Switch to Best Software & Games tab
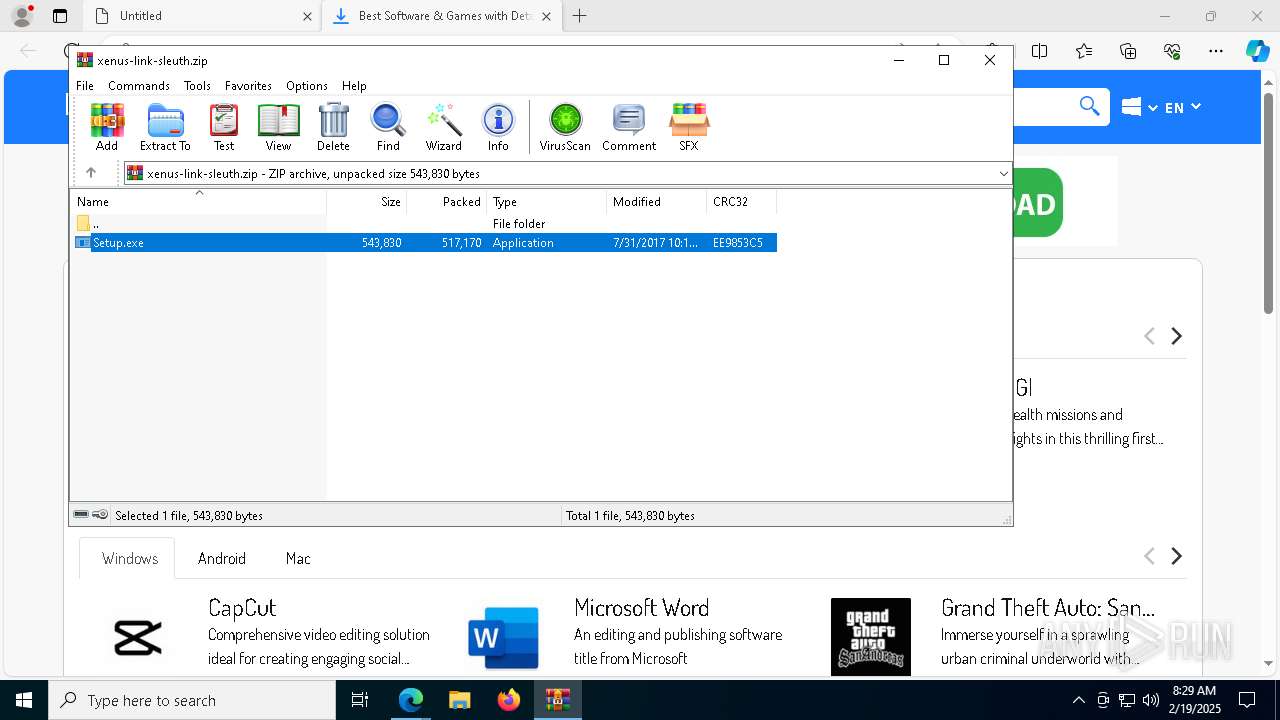Viewport: 1280px width, 720px height. (443, 16)
